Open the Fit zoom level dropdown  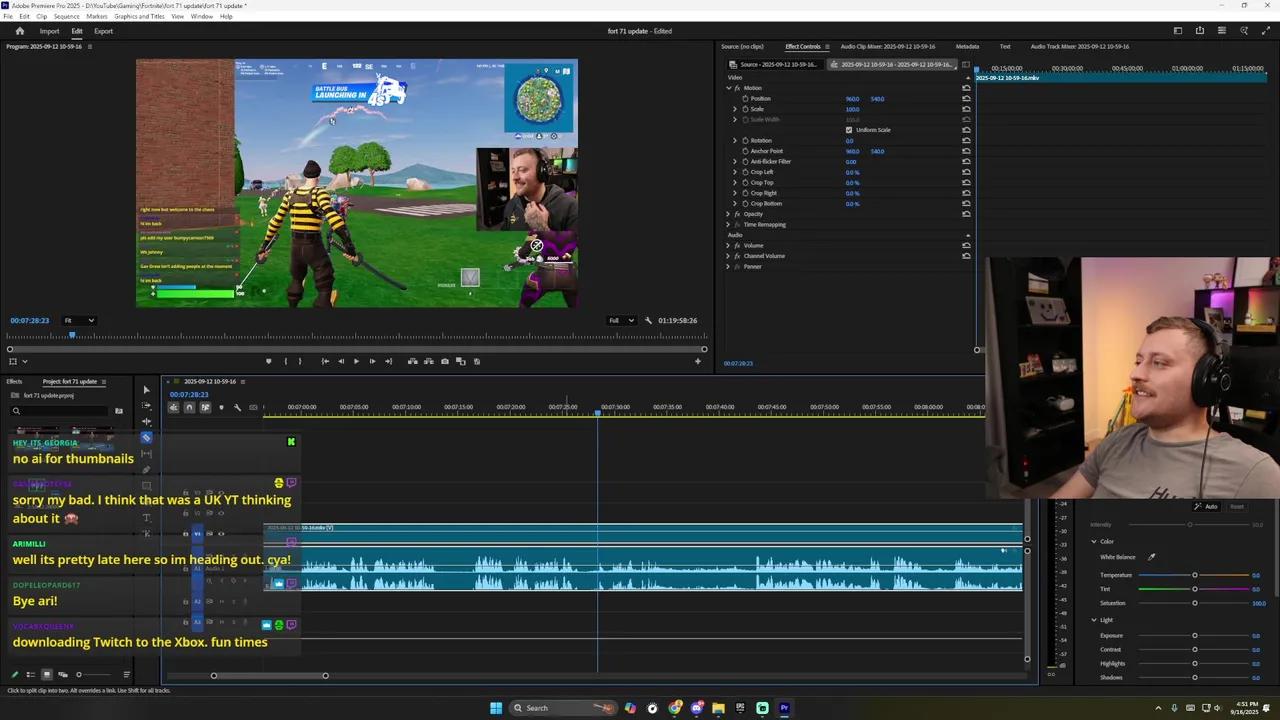point(79,320)
